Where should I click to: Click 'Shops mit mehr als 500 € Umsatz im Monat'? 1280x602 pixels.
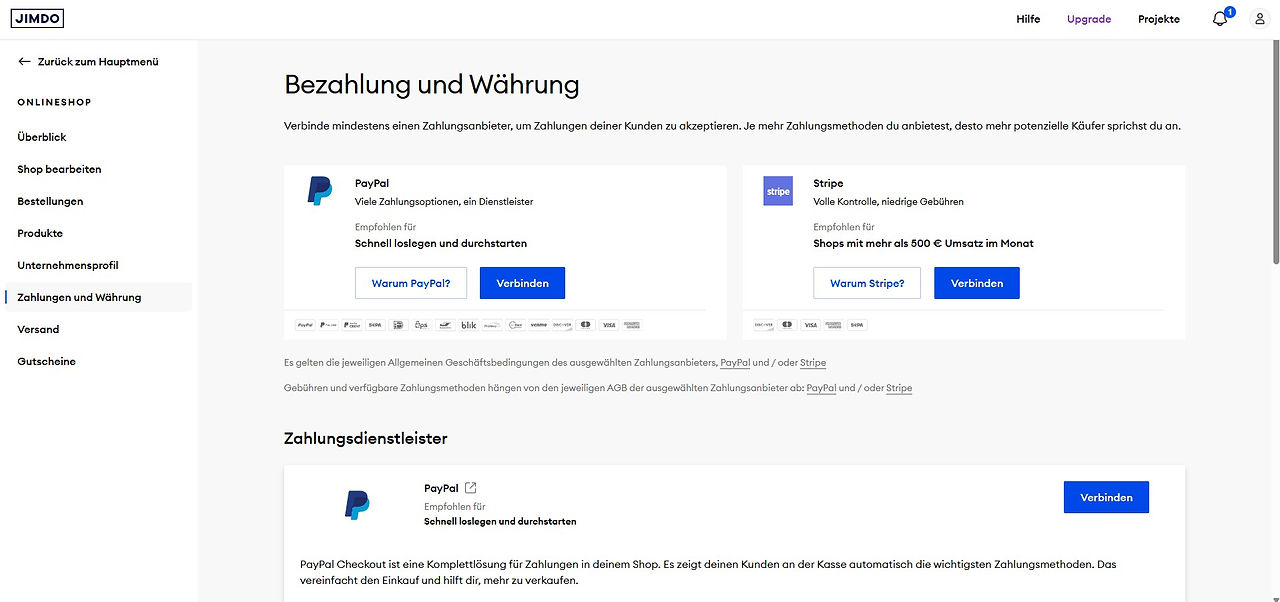[924, 243]
